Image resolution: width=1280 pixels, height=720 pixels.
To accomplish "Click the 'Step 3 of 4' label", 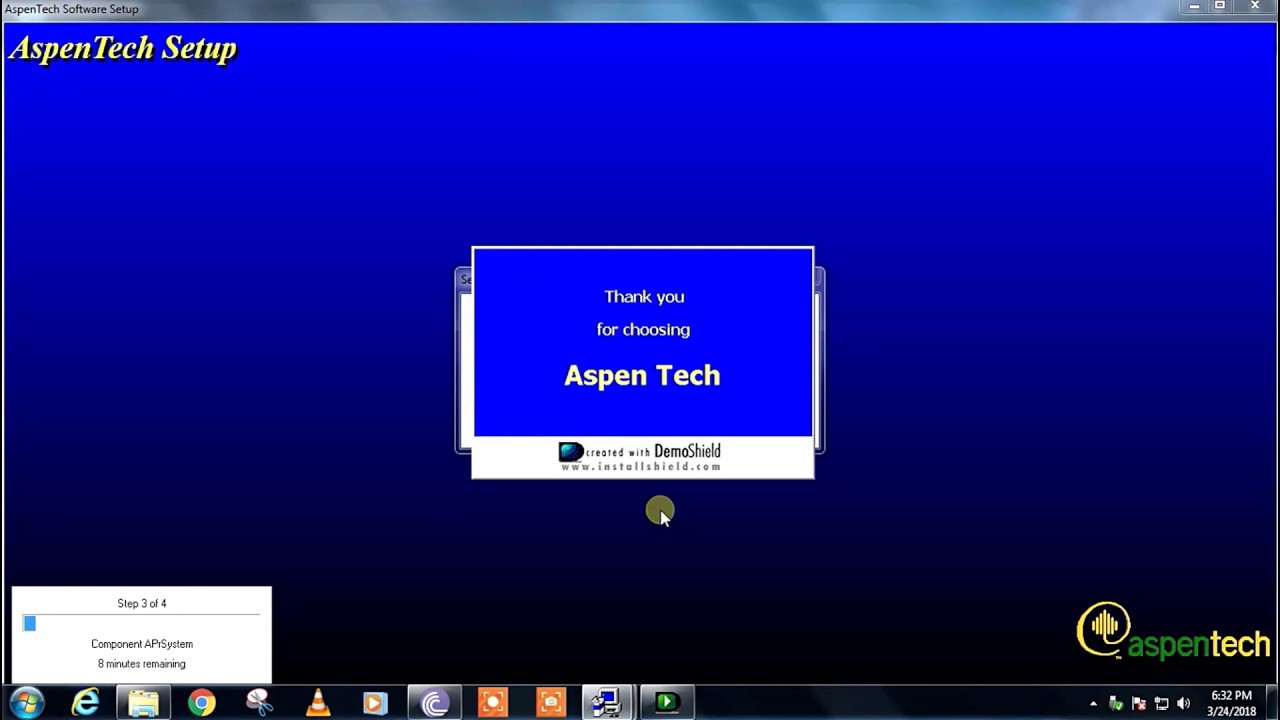I will pos(142,604).
